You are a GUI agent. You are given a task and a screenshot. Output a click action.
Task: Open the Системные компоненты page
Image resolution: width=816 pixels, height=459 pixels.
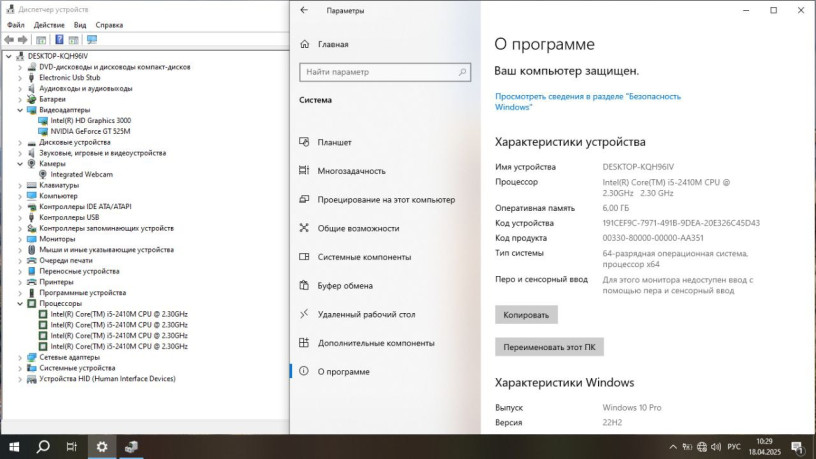pos(364,257)
